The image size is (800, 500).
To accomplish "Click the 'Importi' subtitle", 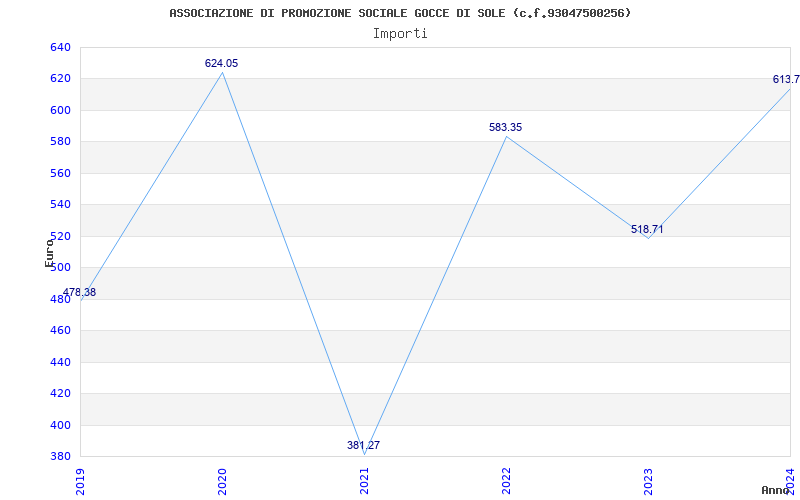I will coord(400,34).
